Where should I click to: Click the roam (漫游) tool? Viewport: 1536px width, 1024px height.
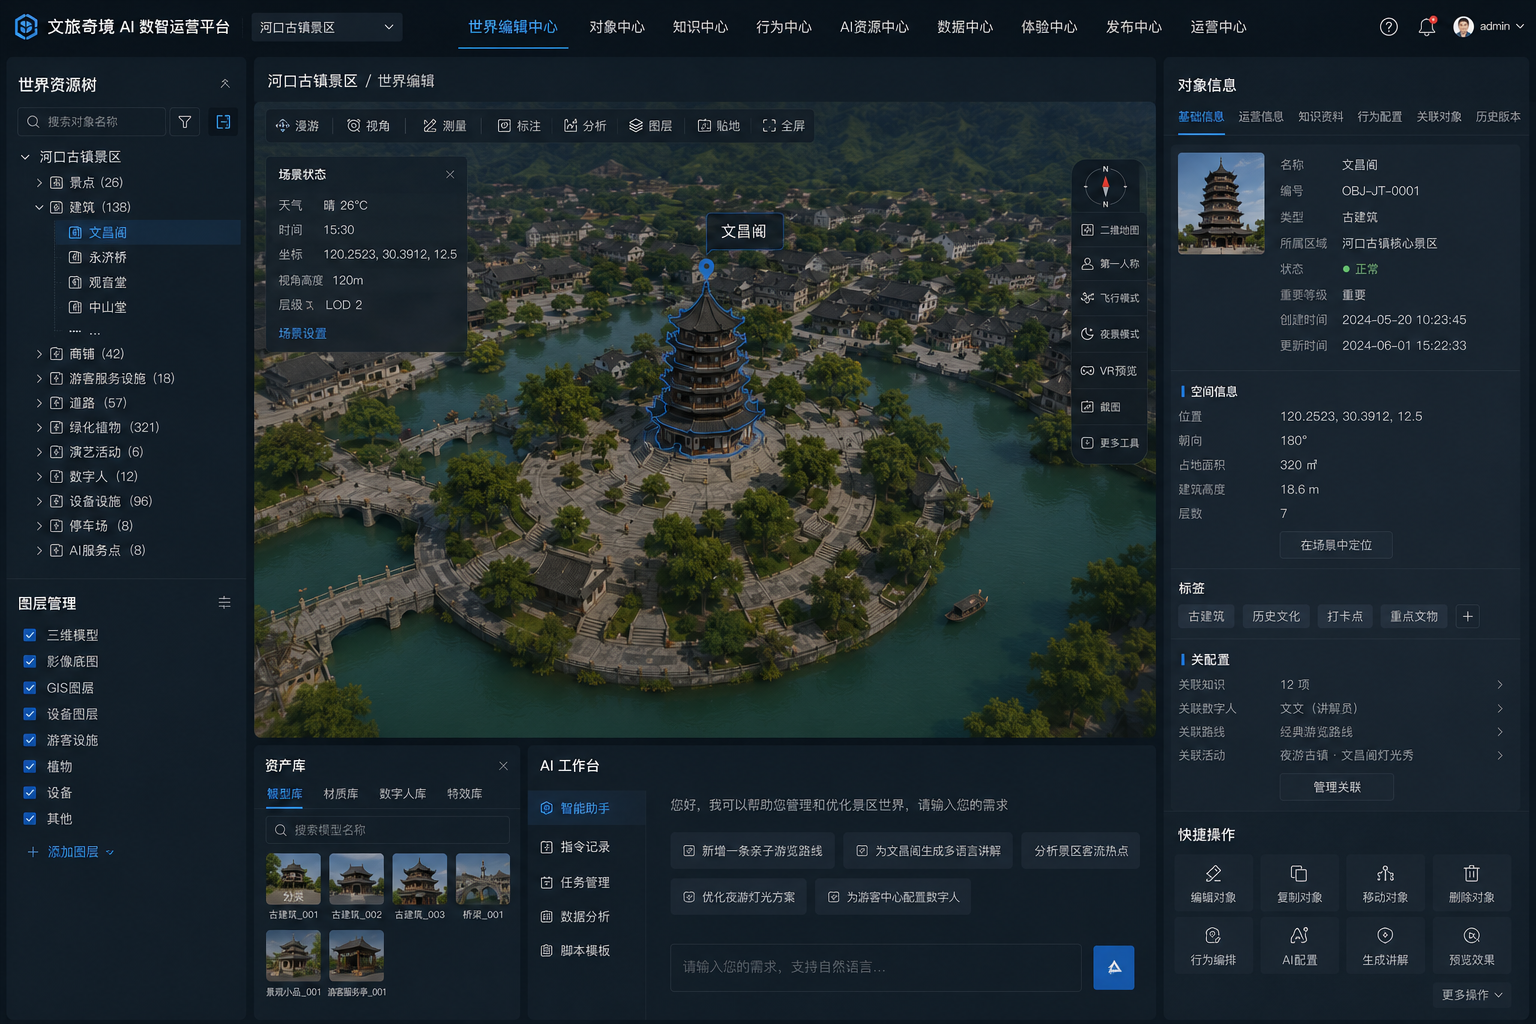tap(297, 126)
